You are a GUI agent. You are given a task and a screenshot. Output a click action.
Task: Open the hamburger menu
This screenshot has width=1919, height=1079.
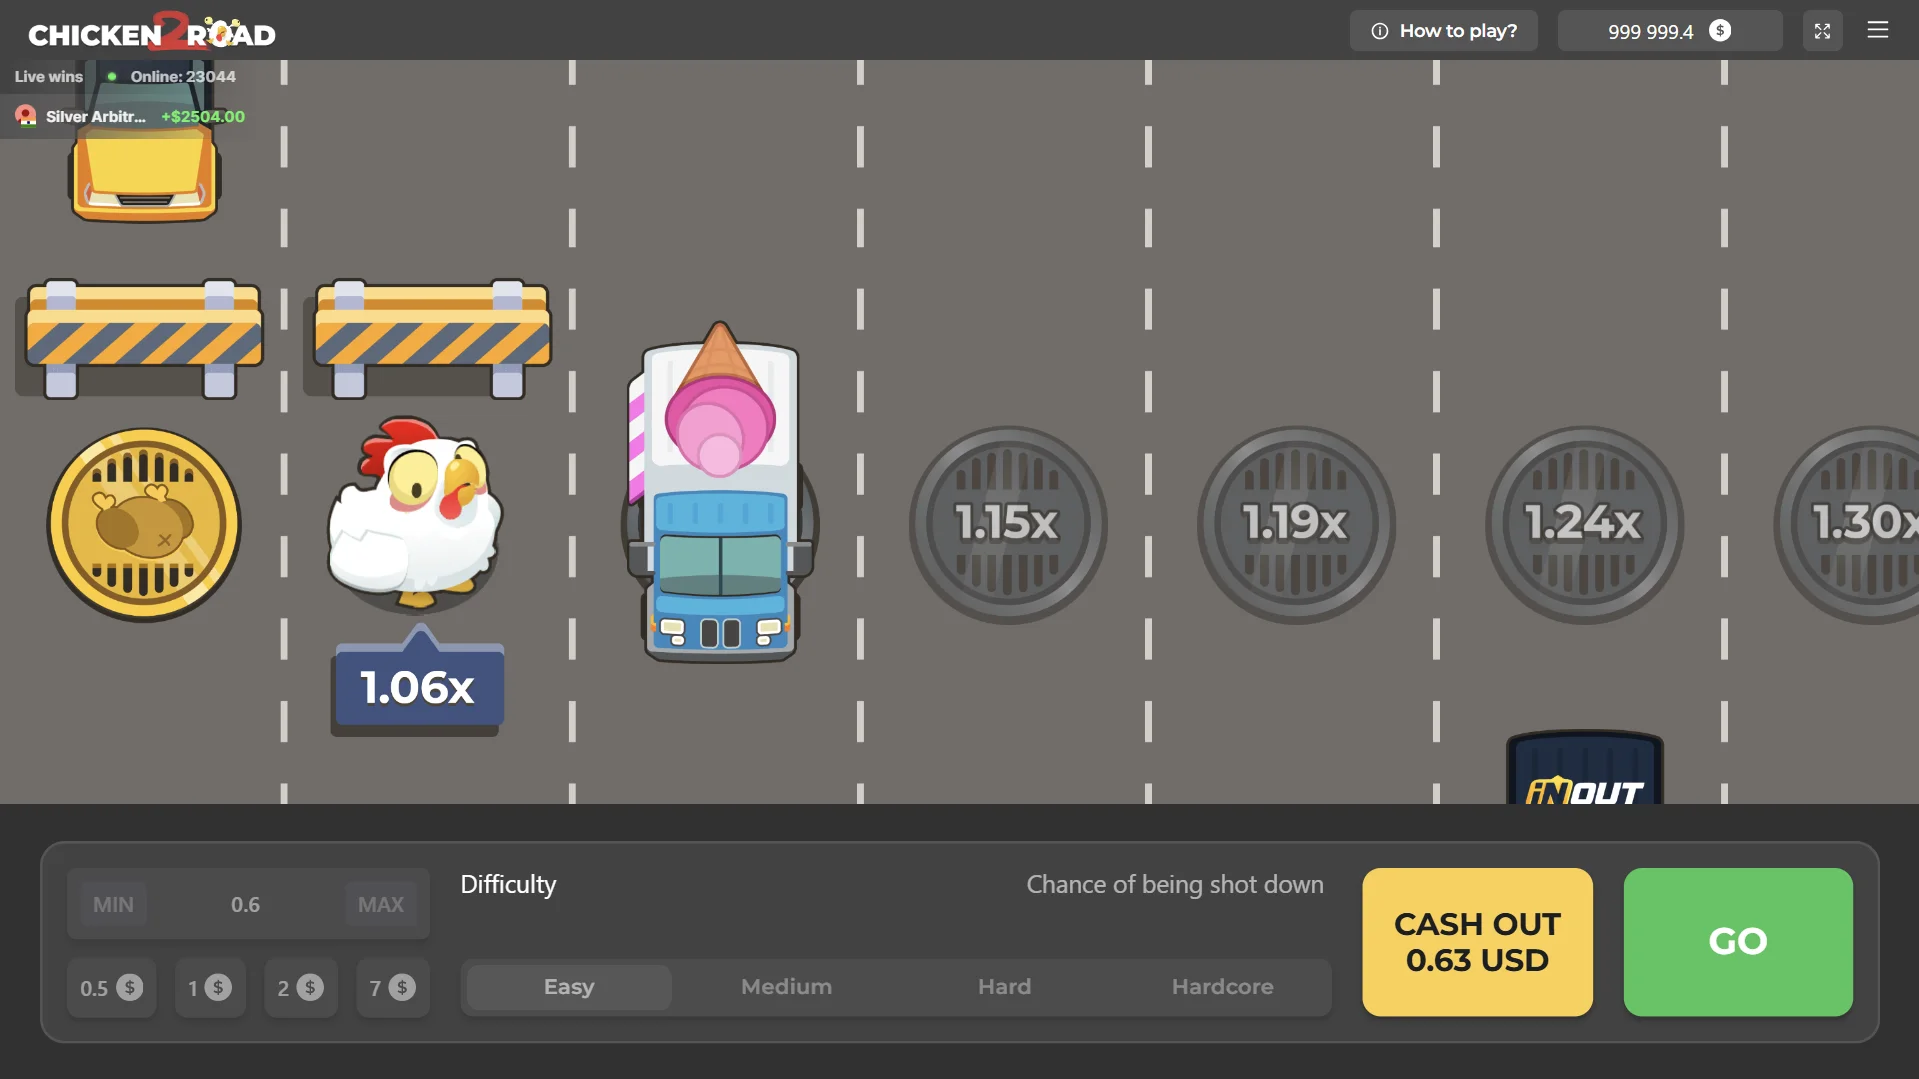pyautogui.click(x=1877, y=30)
